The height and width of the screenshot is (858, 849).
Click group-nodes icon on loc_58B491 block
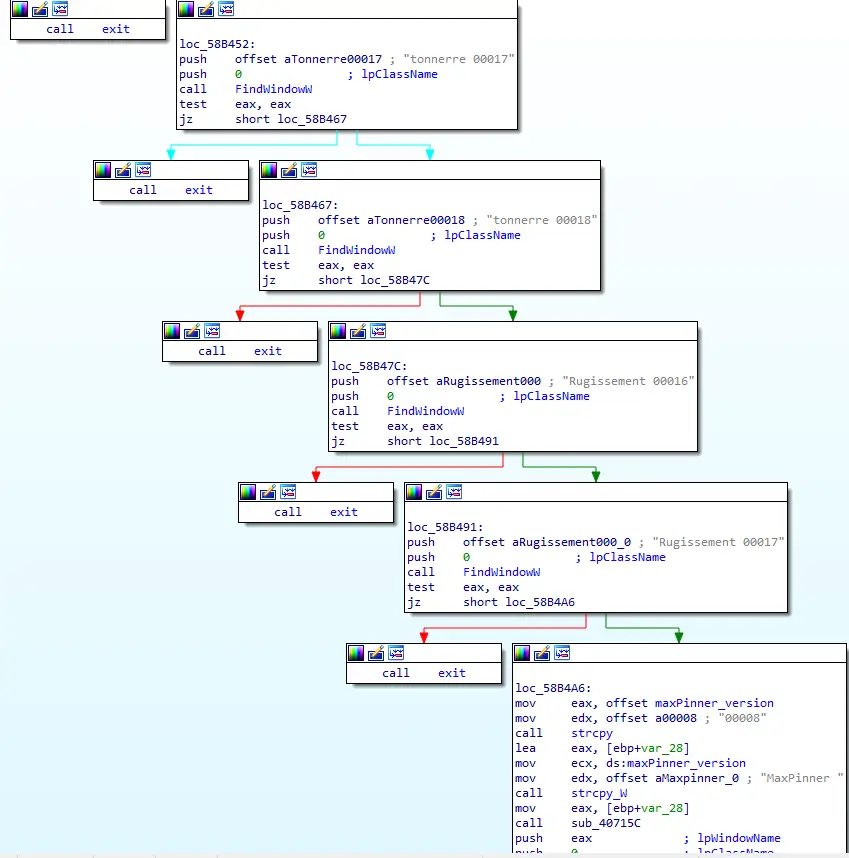(454, 492)
